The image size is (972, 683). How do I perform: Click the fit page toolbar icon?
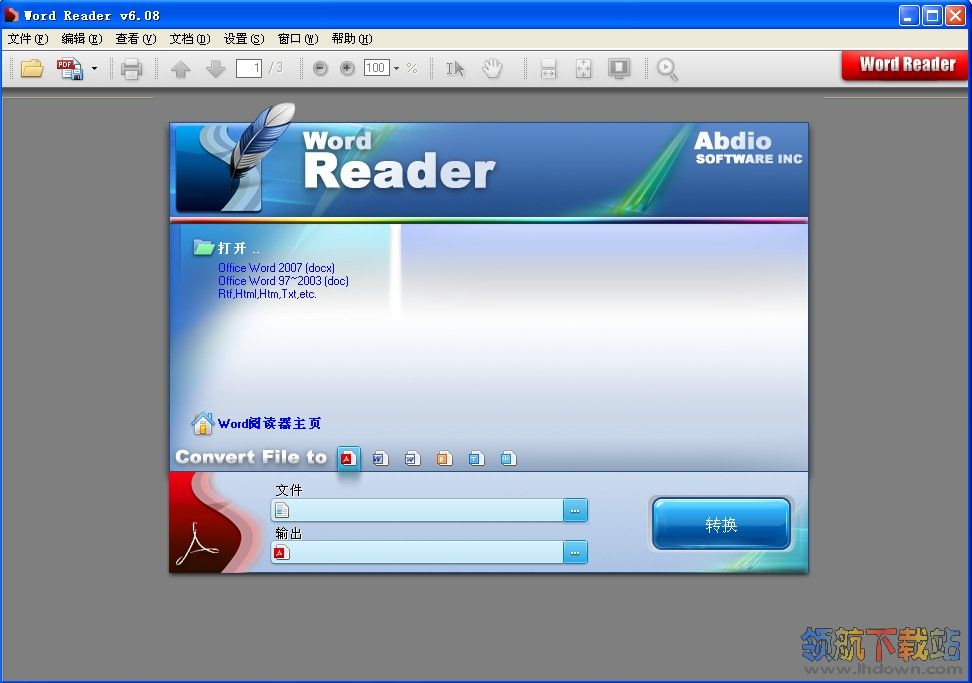(x=583, y=68)
